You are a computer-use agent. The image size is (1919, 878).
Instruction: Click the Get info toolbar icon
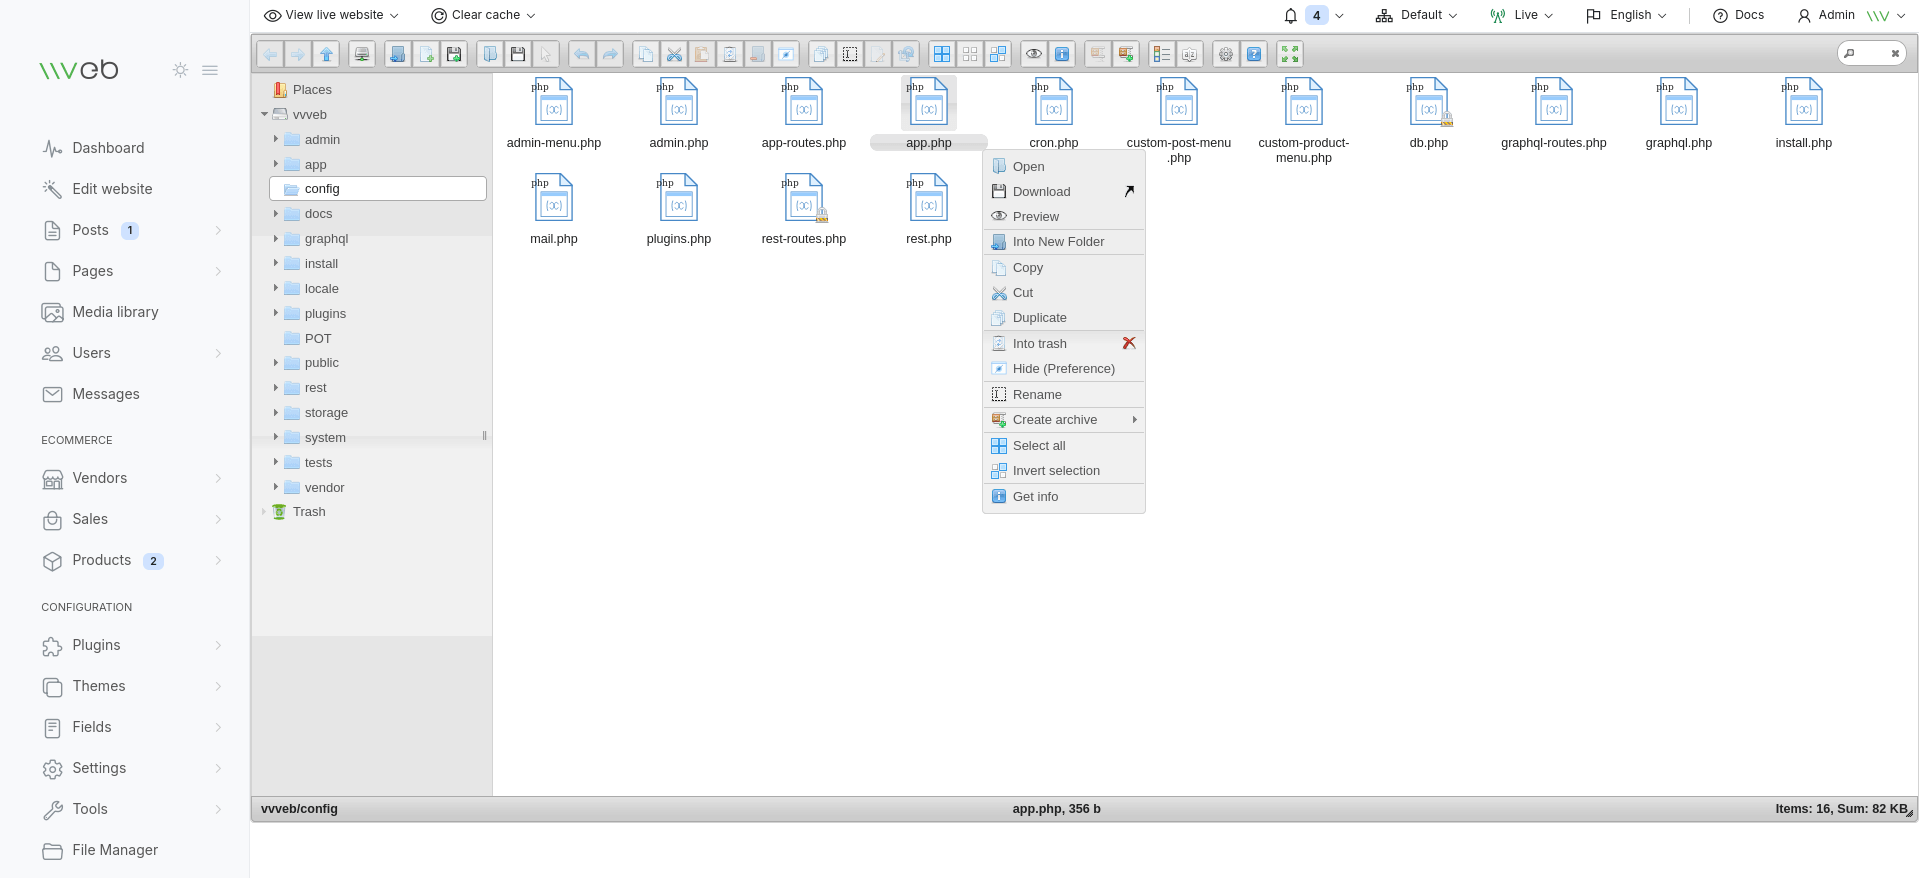click(x=1062, y=54)
